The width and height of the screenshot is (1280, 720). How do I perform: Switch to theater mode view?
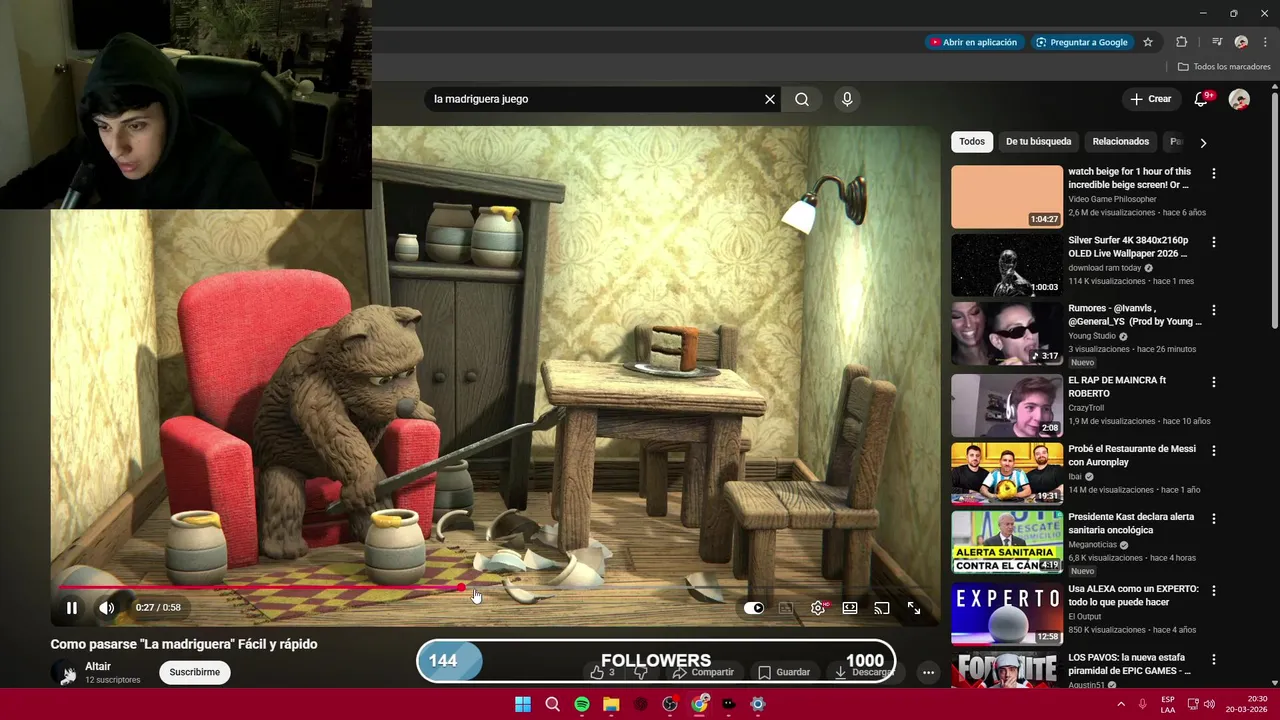tap(850, 608)
